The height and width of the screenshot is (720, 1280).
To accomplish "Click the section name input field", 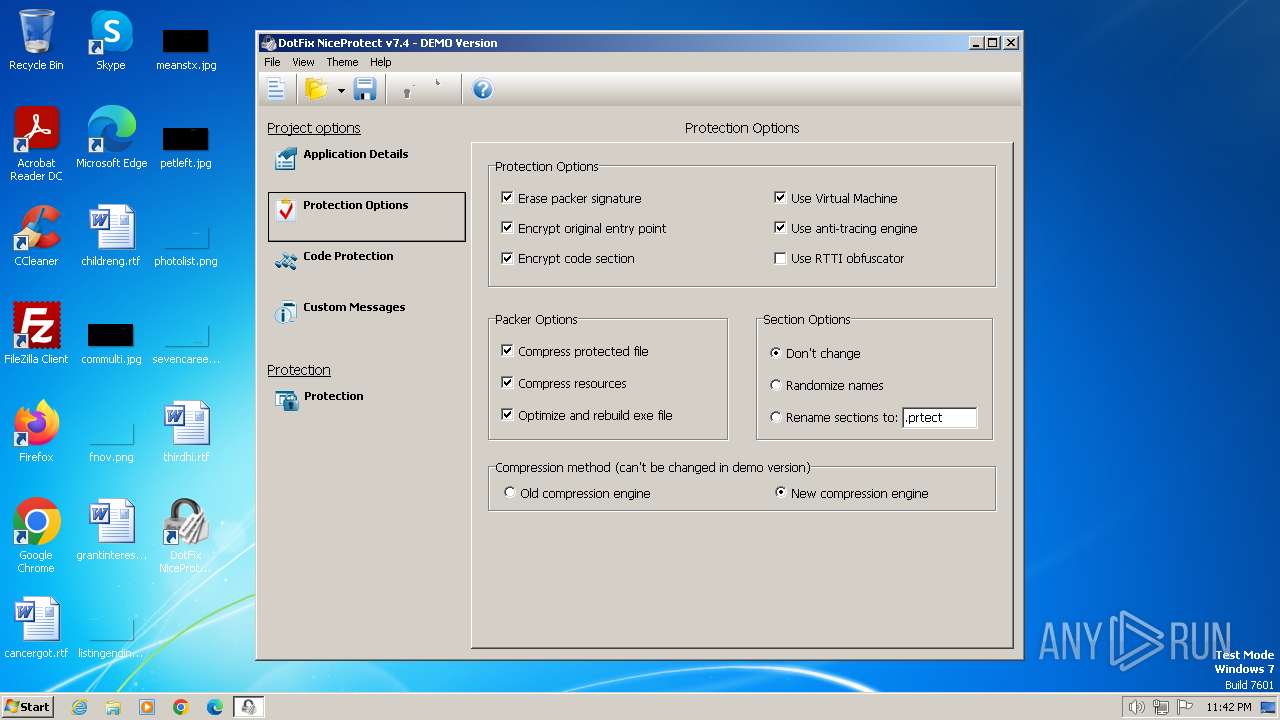I will 939,418.
